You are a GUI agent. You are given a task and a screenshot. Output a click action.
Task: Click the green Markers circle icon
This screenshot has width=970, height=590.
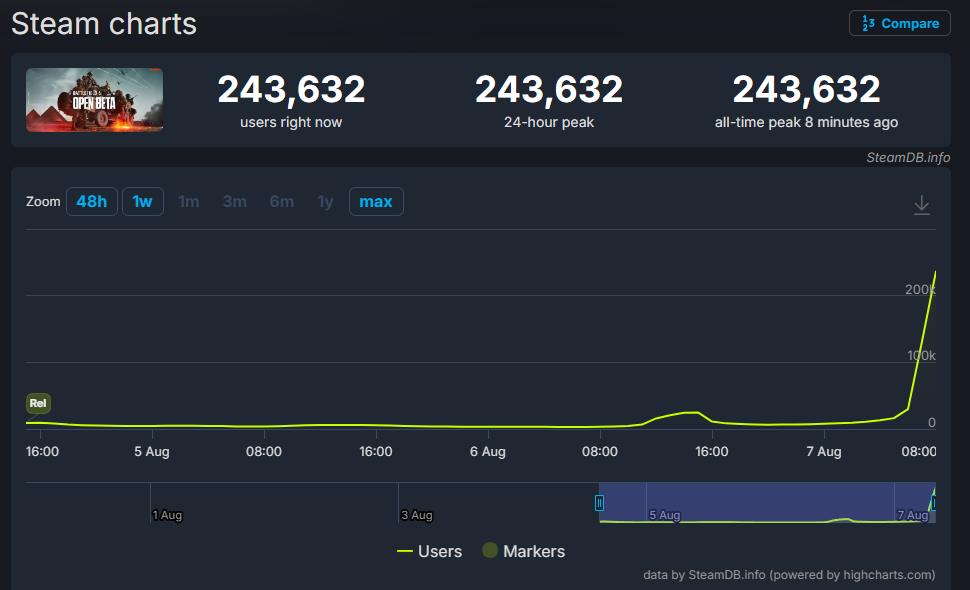(x=490, y=551)
